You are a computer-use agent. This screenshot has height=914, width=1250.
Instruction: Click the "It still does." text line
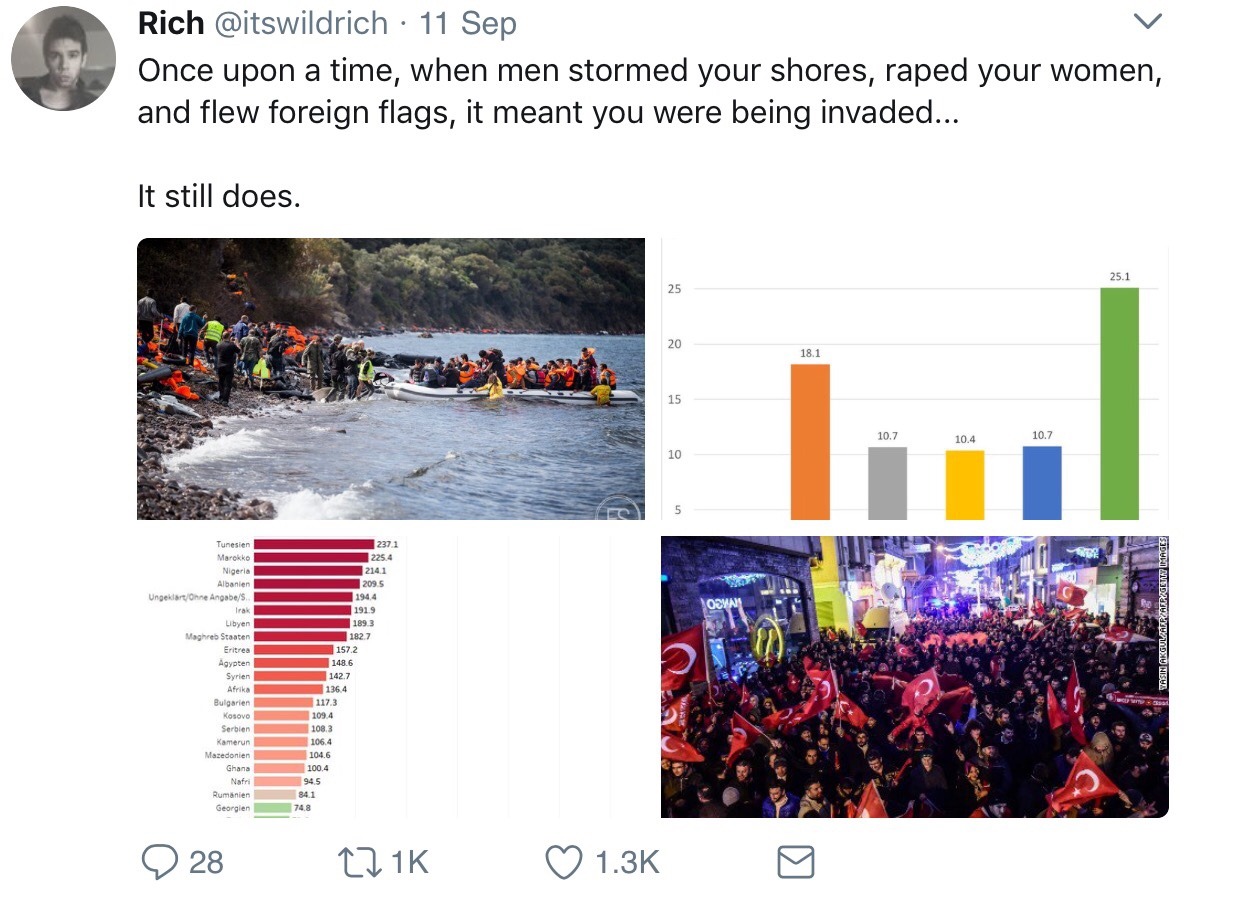219,196
